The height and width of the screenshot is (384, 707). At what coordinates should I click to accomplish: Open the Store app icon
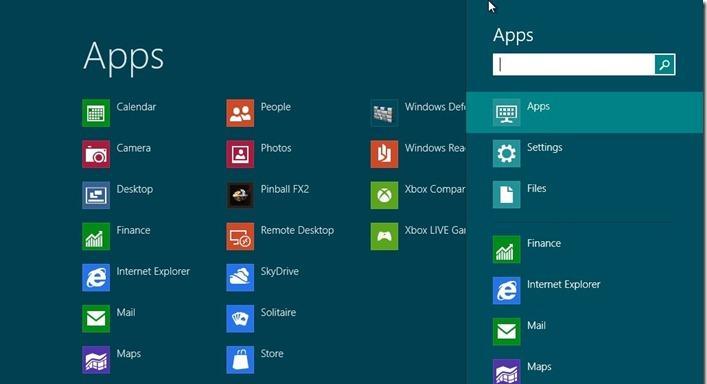tap(240, 360)
